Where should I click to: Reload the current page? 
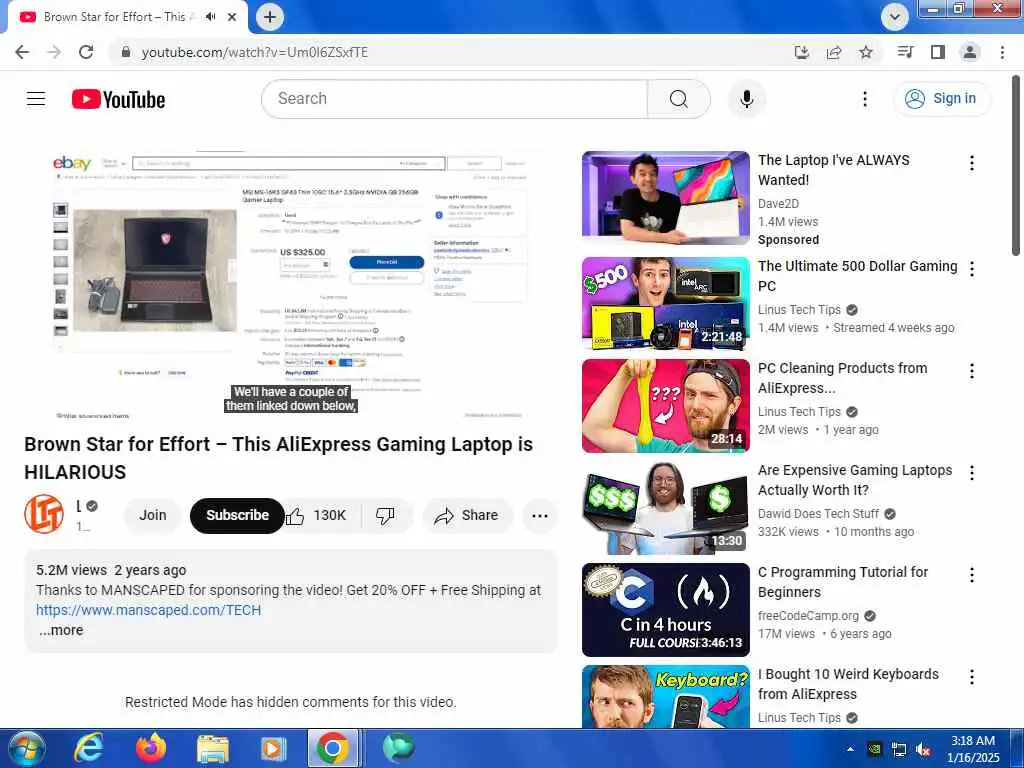click(x=86, y=52)
